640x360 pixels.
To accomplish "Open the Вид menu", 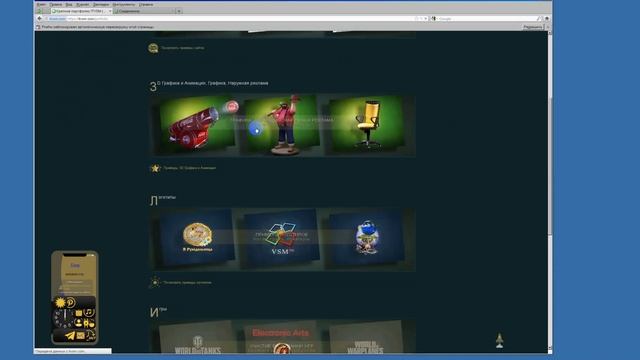I will tap(69, 4).
